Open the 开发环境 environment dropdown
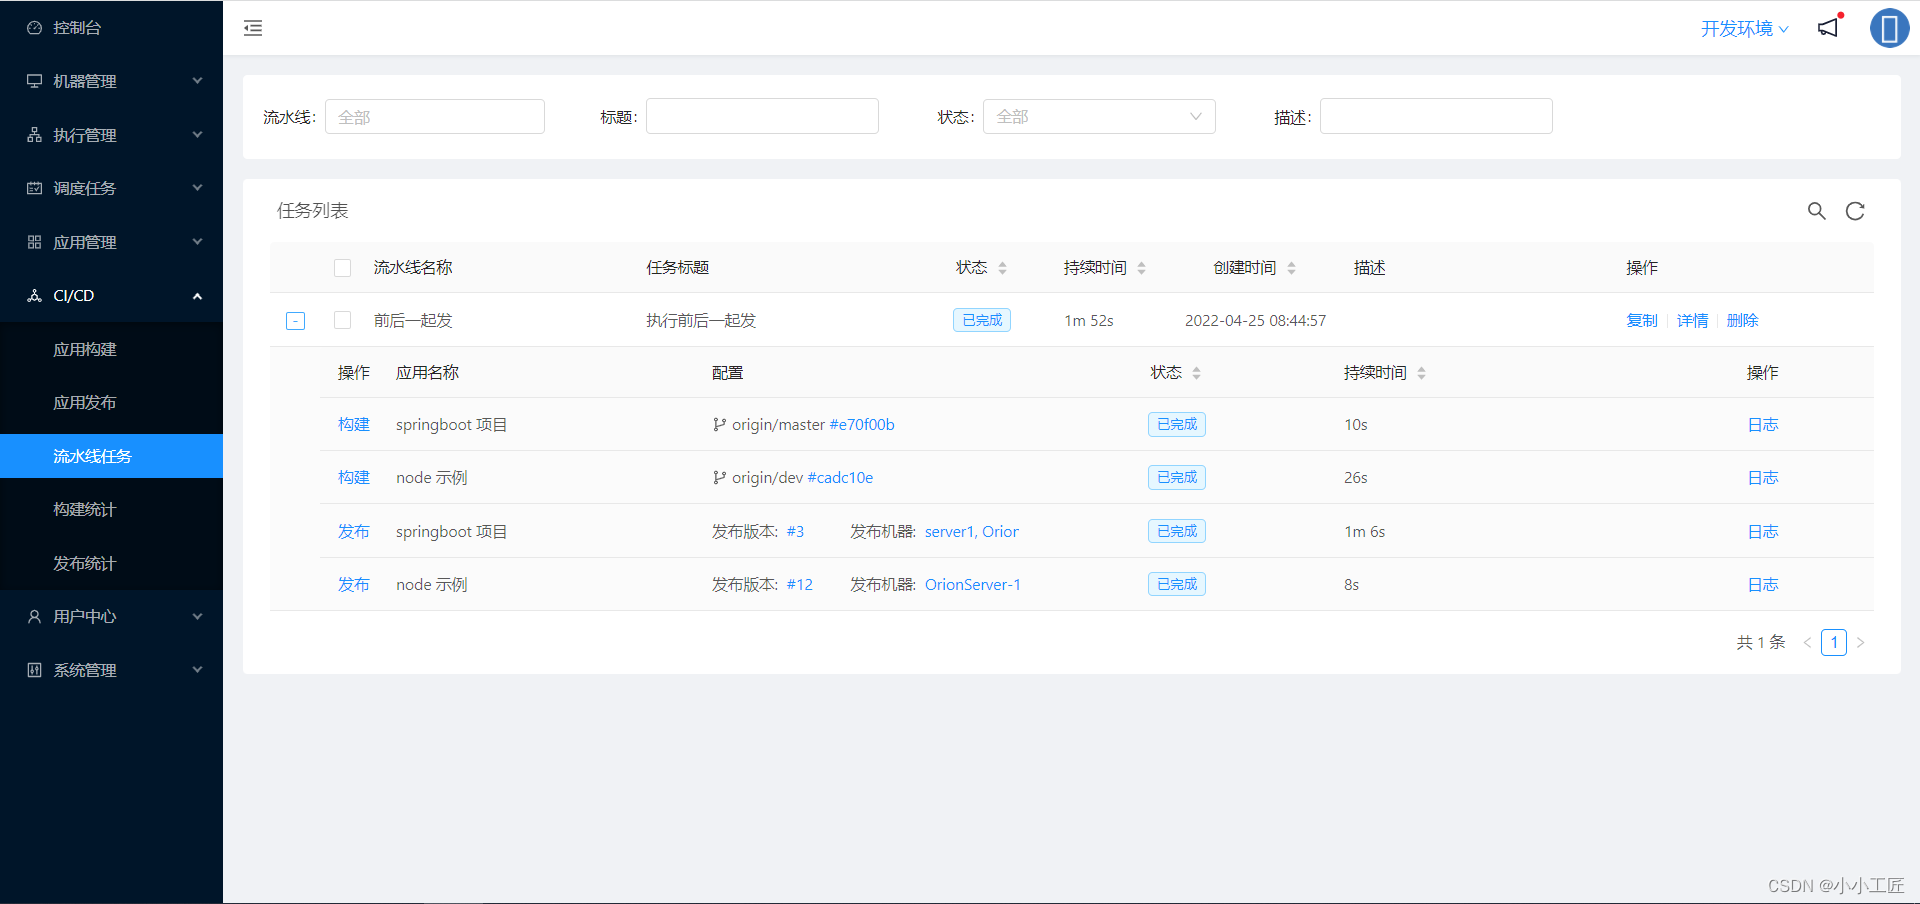1920x904 pixels. coord(1744,28)
